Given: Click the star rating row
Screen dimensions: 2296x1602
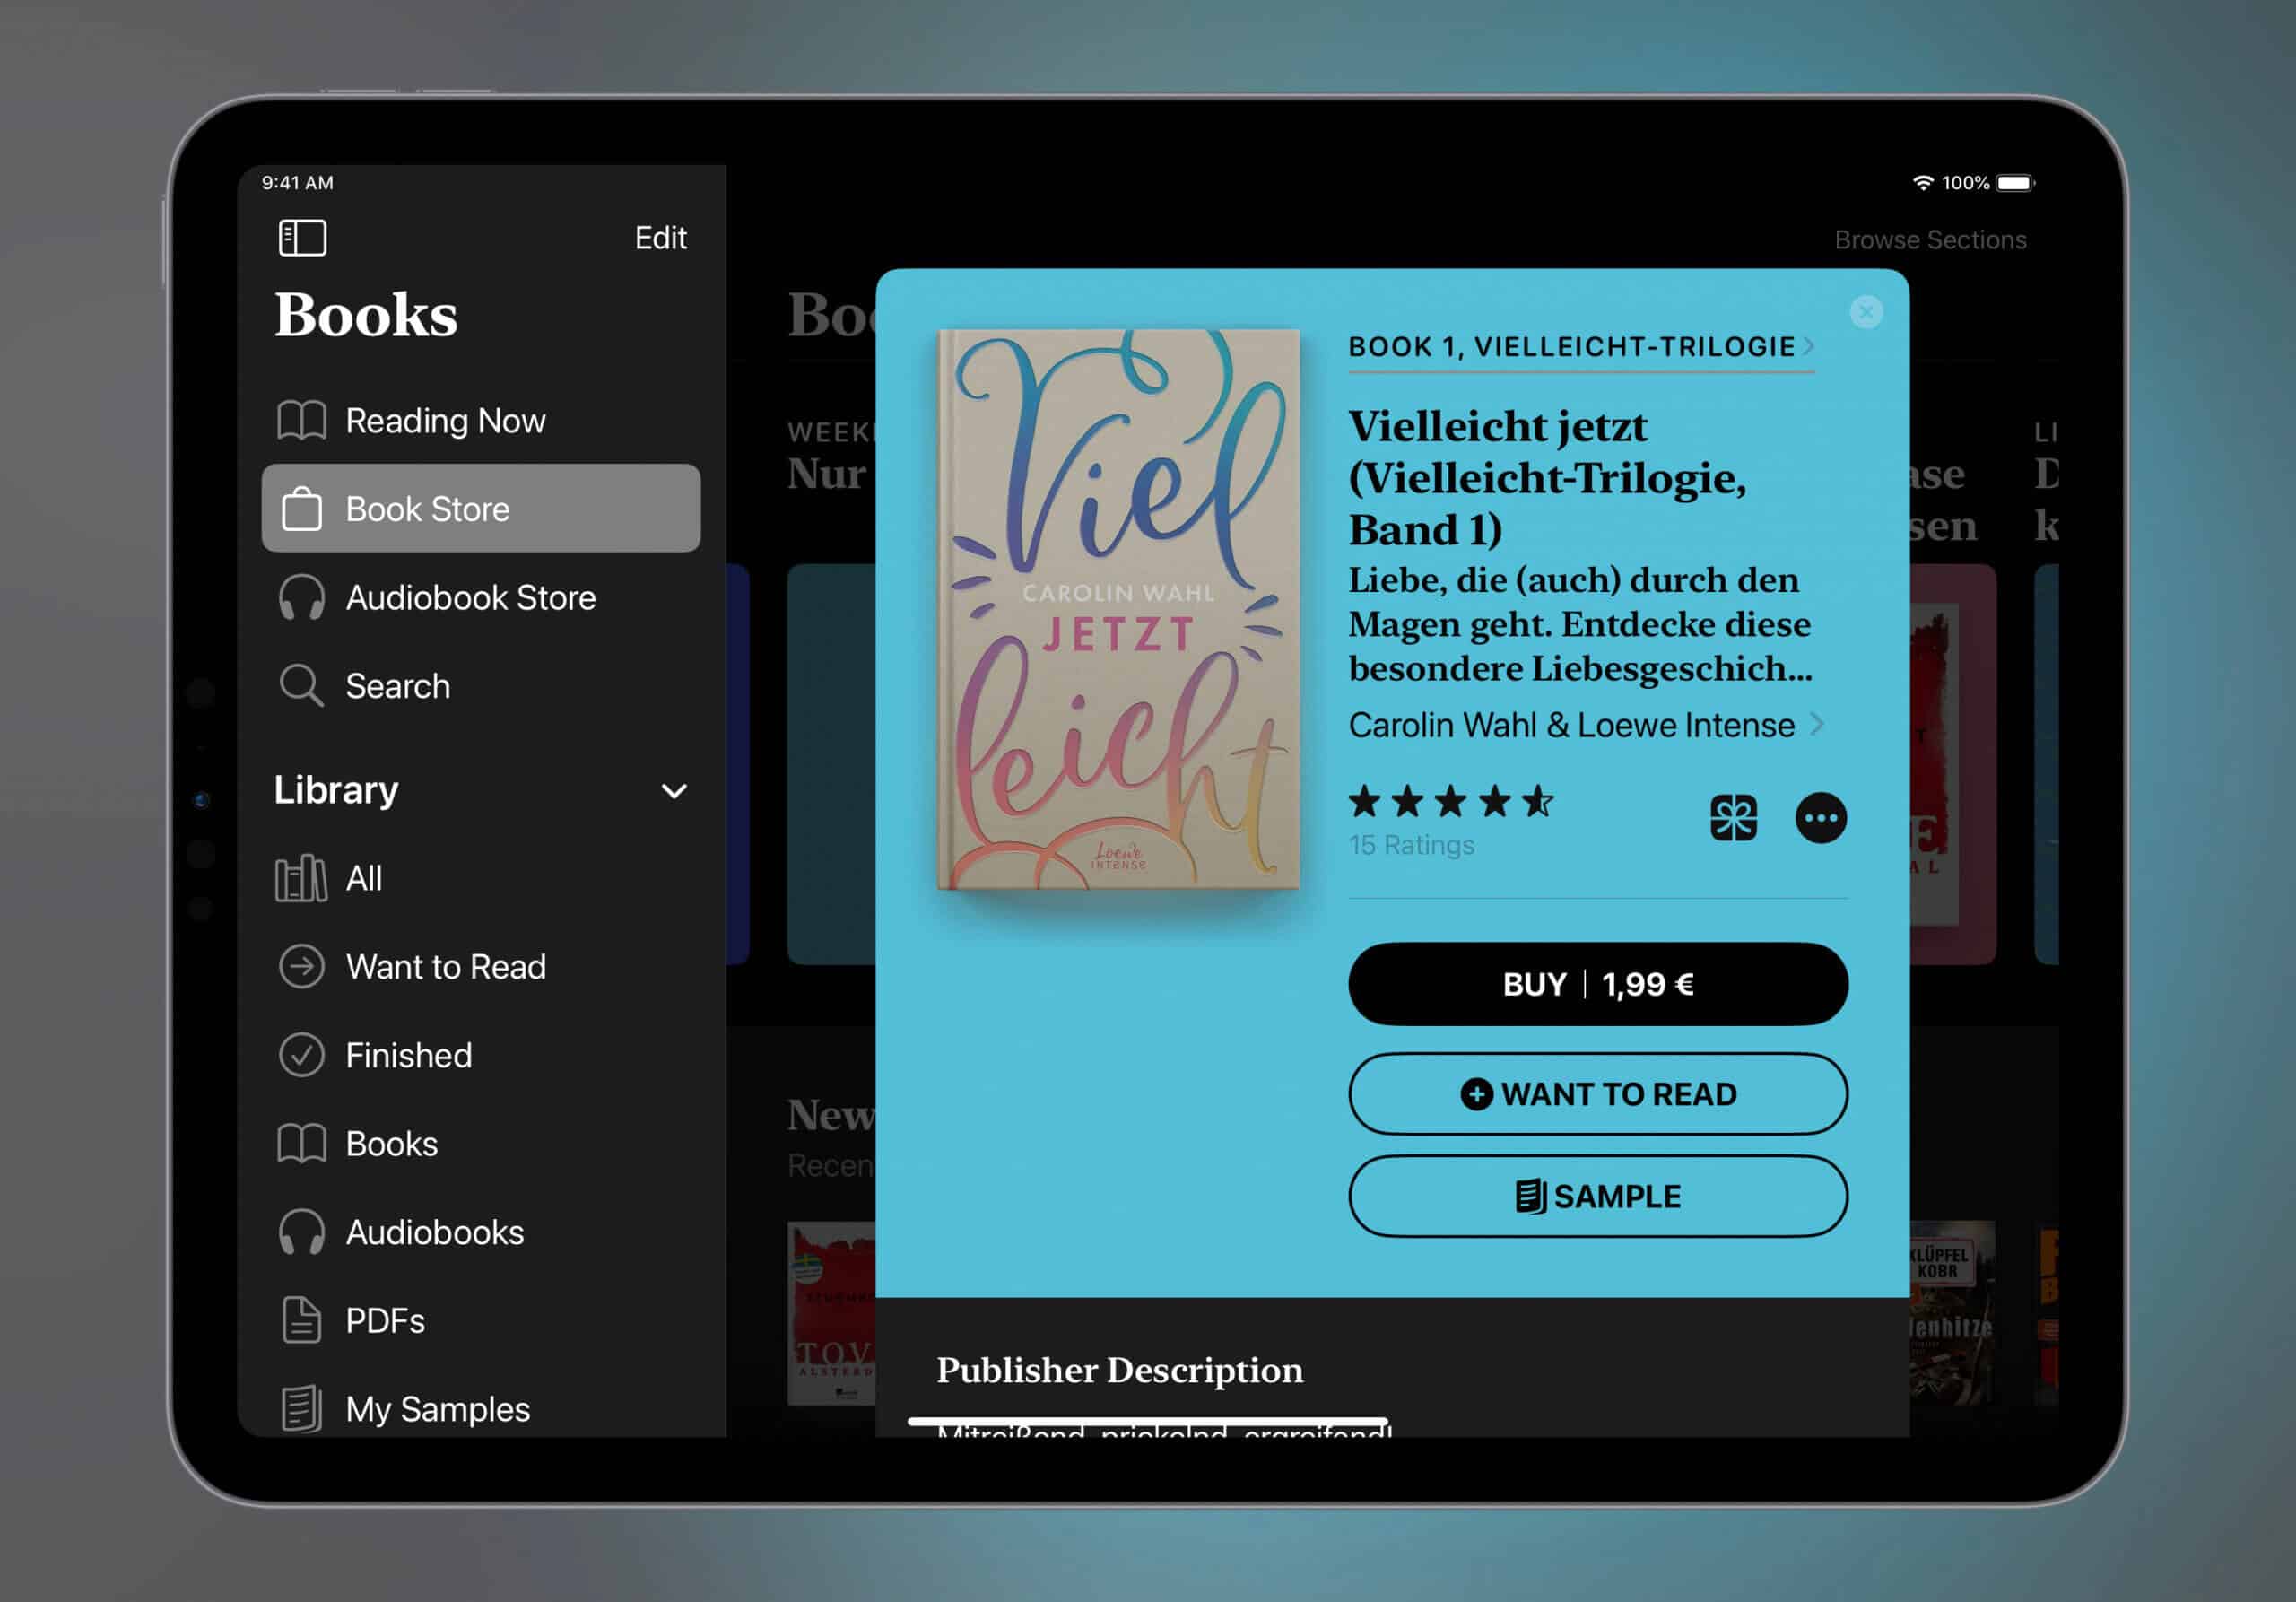Looking at the screenshot, I should tap(1451, 802).
